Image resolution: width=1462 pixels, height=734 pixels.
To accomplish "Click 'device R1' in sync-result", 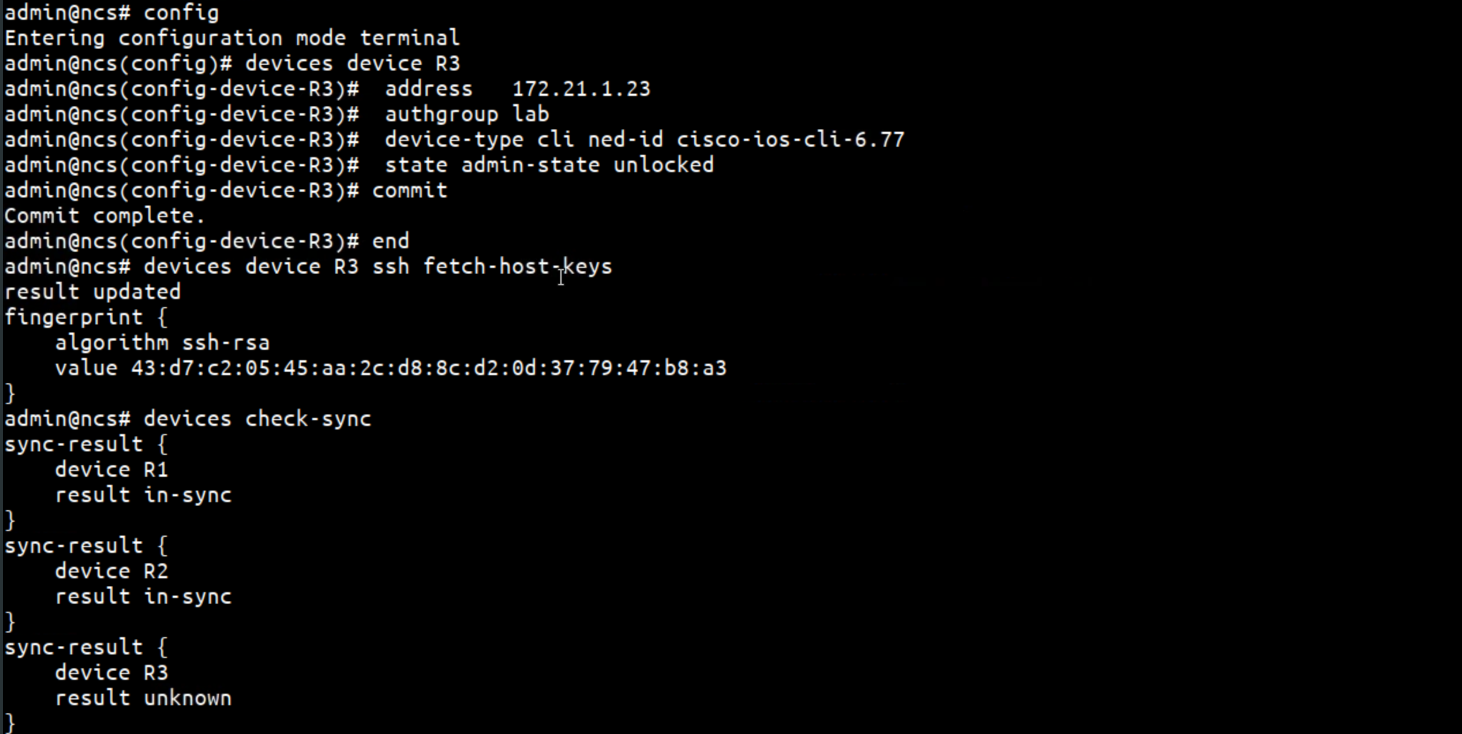I will coord(112,470).
